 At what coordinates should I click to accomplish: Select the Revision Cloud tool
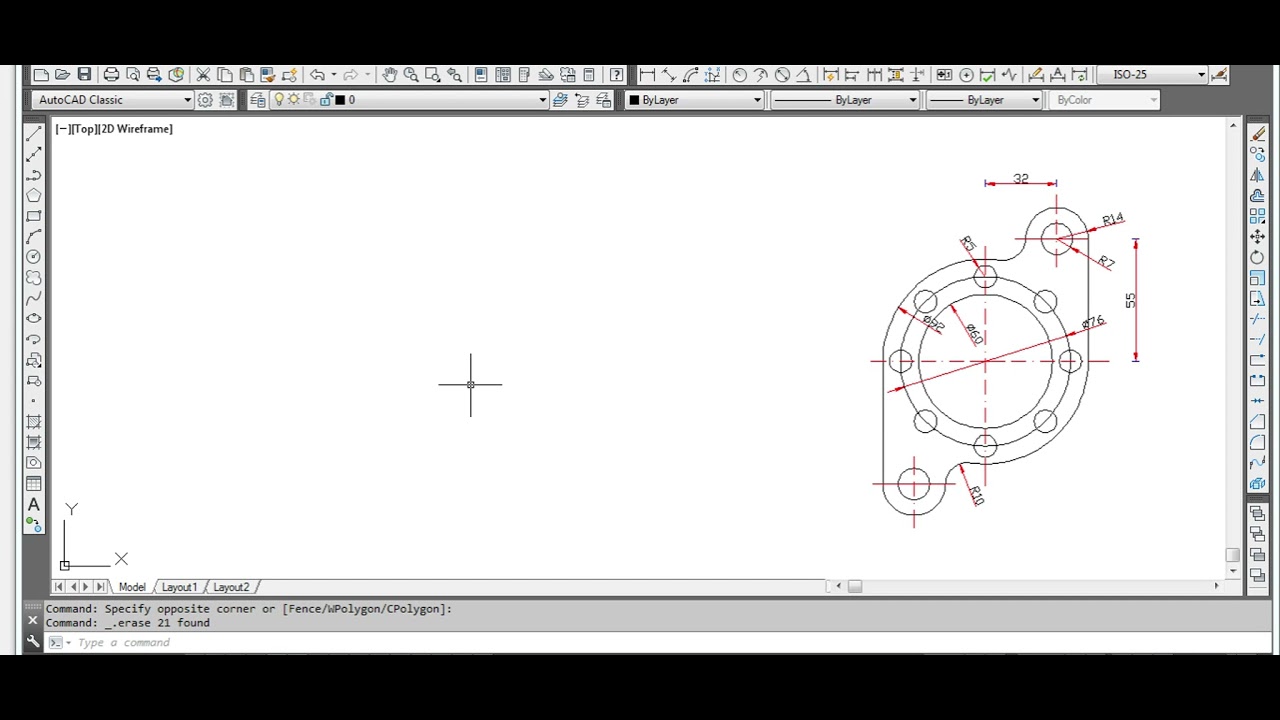coord(33,278)
